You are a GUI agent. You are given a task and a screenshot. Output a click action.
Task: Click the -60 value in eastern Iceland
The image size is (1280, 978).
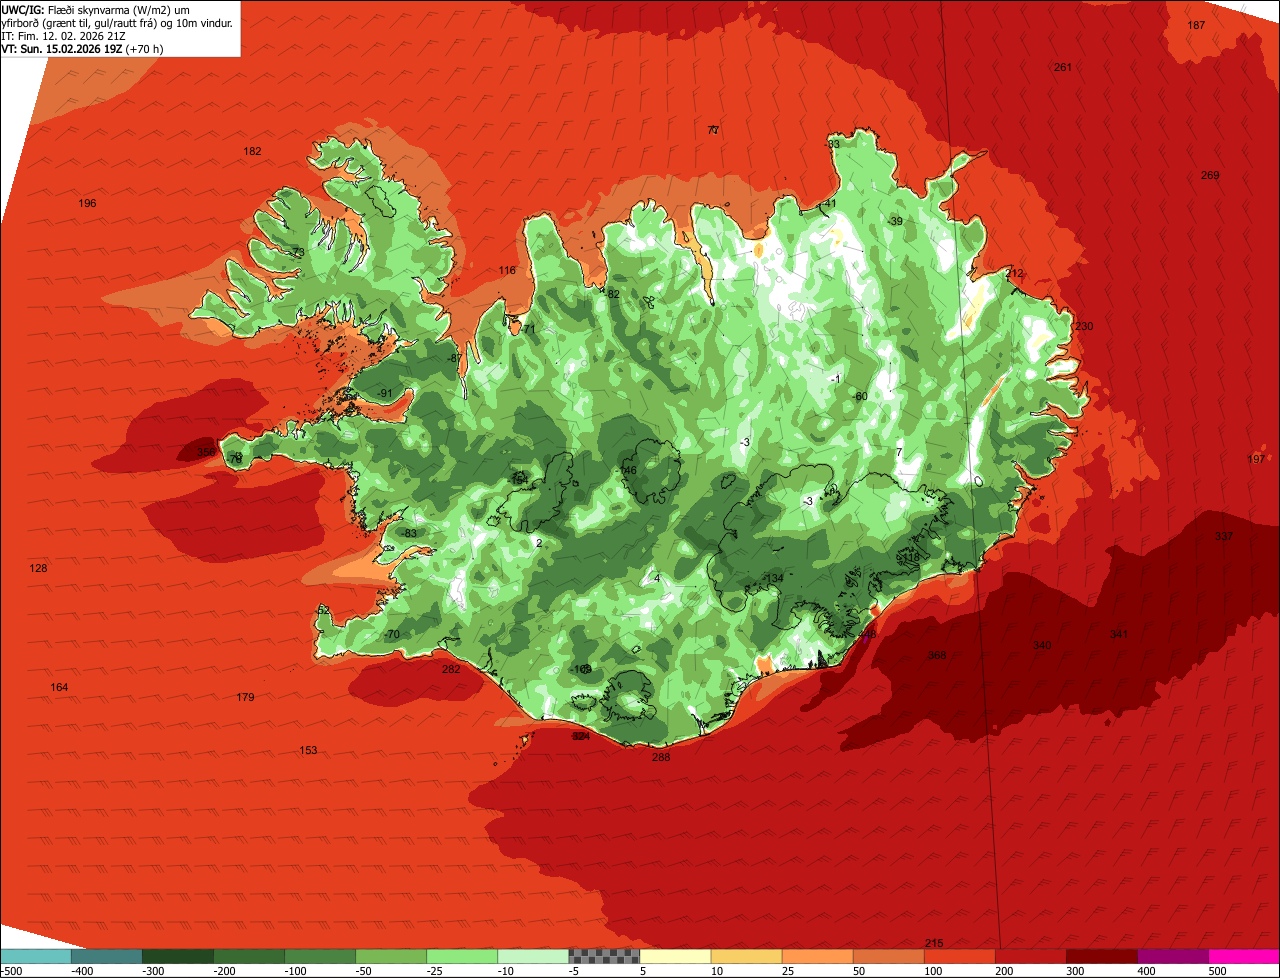859,396
